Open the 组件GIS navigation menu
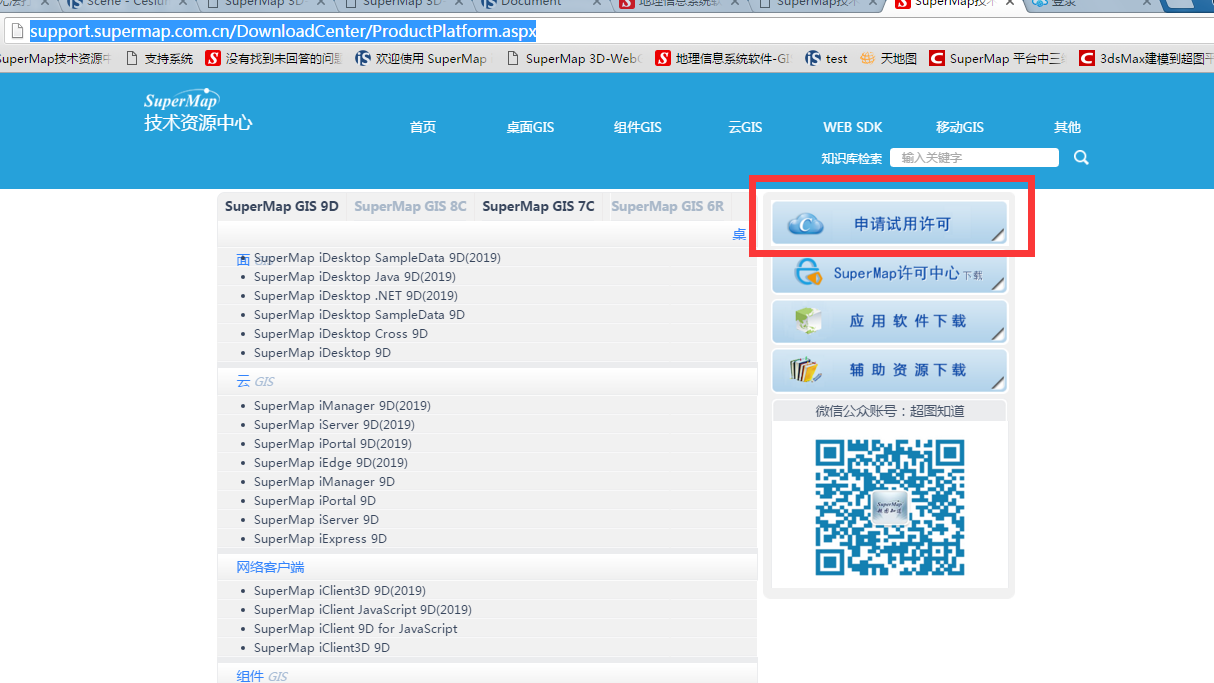Viewport: 1214px width, 683px height. click(x=638, y=127)
